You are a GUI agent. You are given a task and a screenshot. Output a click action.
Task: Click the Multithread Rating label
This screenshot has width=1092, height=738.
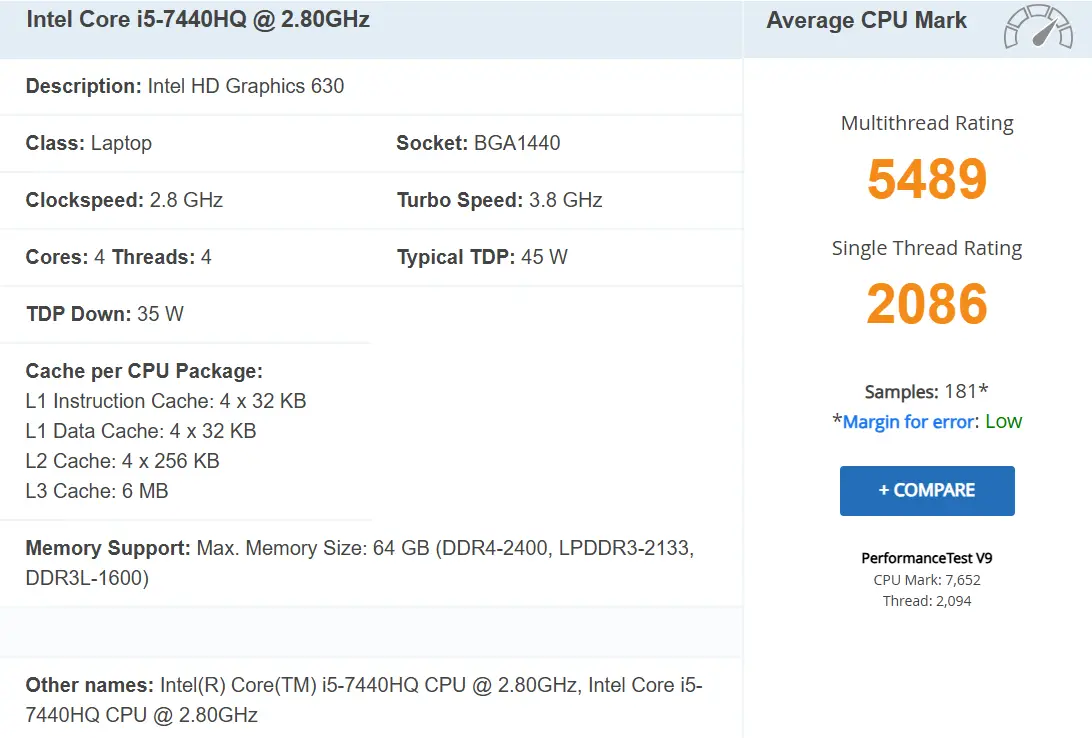pos(927,123)
